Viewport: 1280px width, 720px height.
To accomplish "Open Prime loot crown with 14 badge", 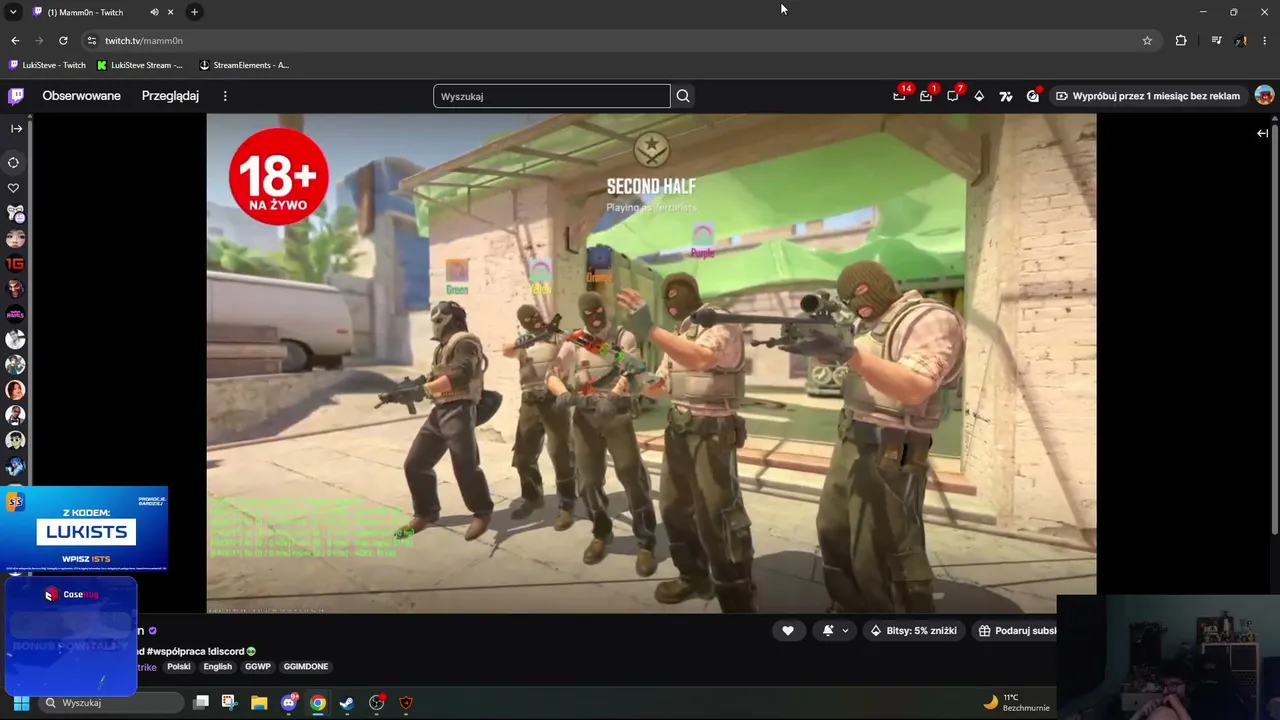I will (899, 96).
